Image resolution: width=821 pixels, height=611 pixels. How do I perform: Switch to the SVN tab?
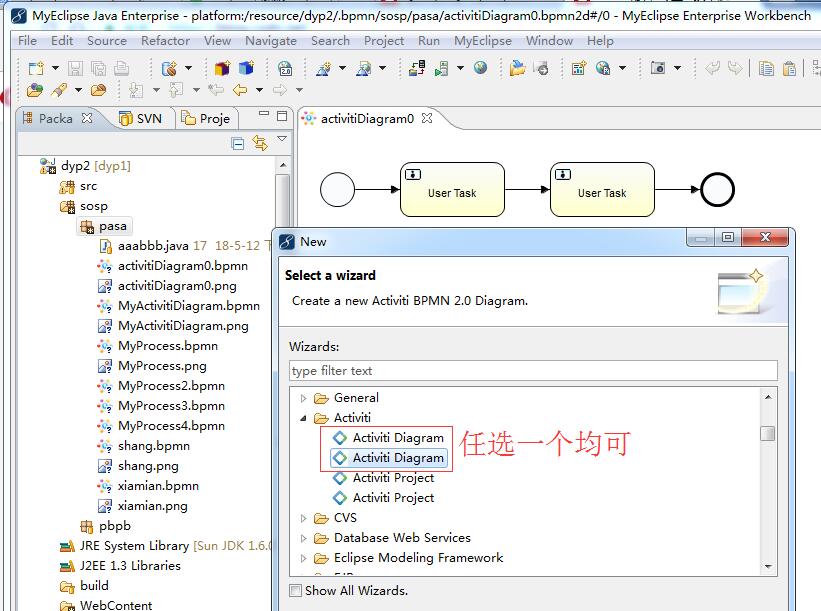140,118
